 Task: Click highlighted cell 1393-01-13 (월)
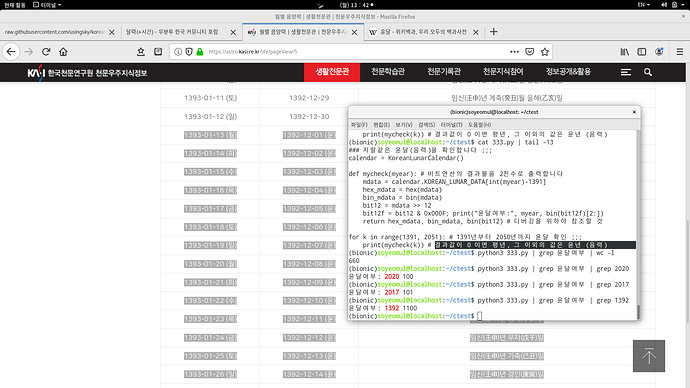click(x=210, y=135)
